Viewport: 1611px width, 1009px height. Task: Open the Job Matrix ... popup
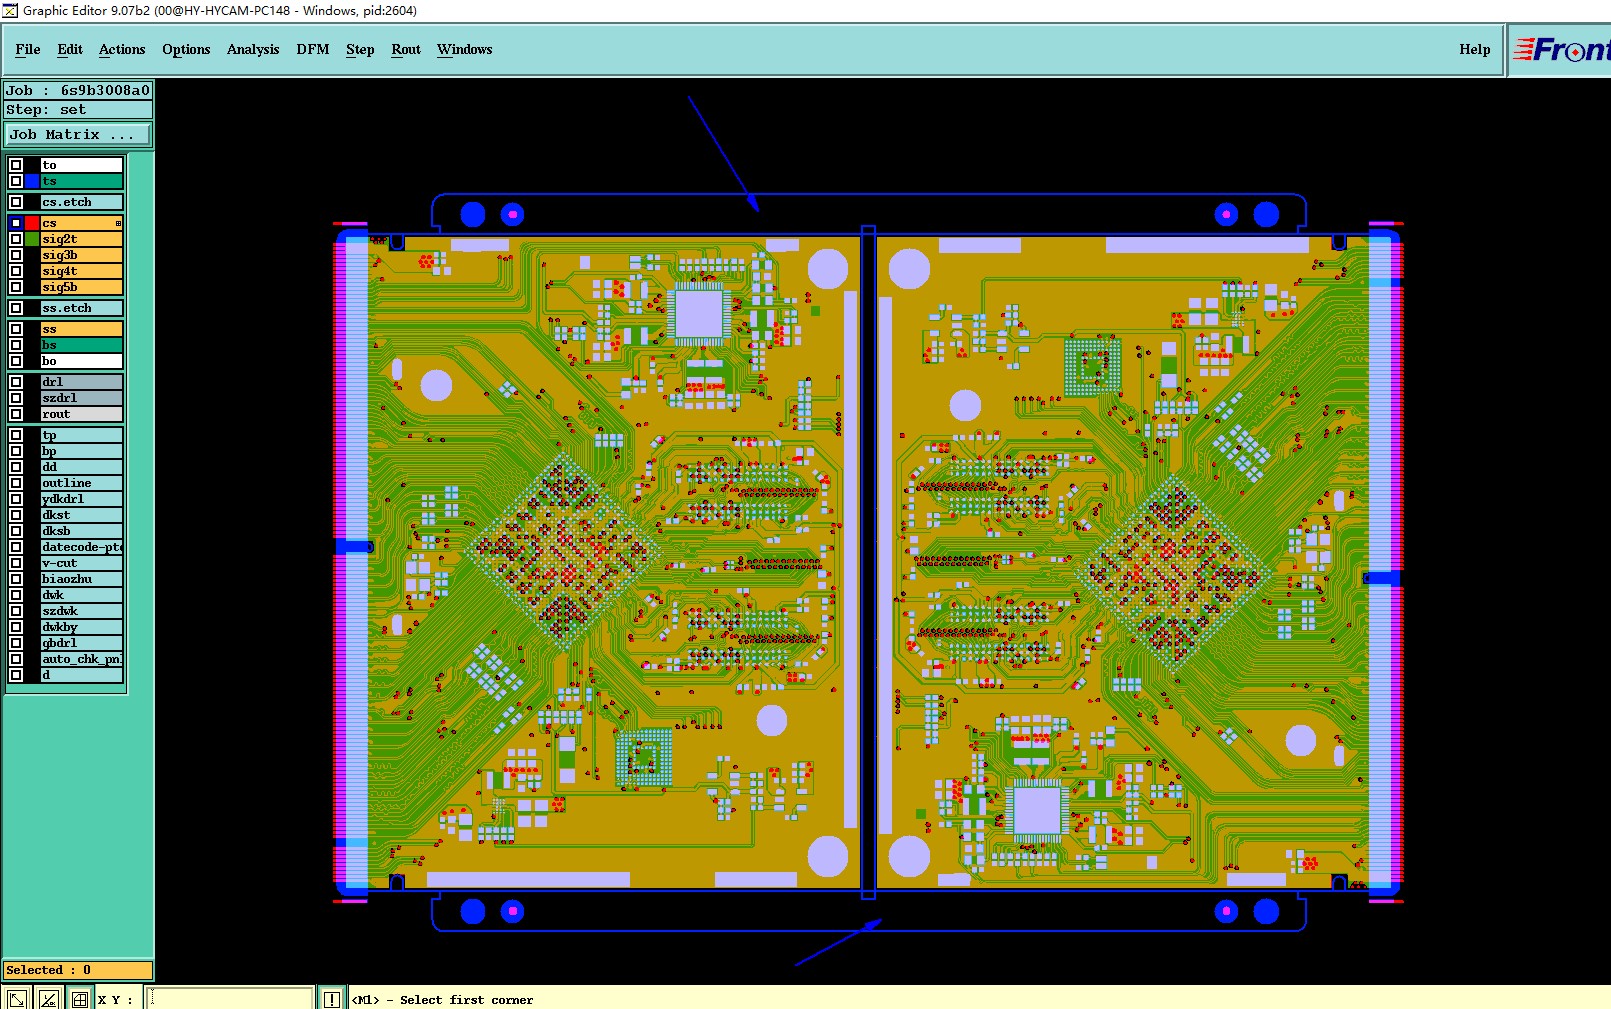(x=79, y=134)
